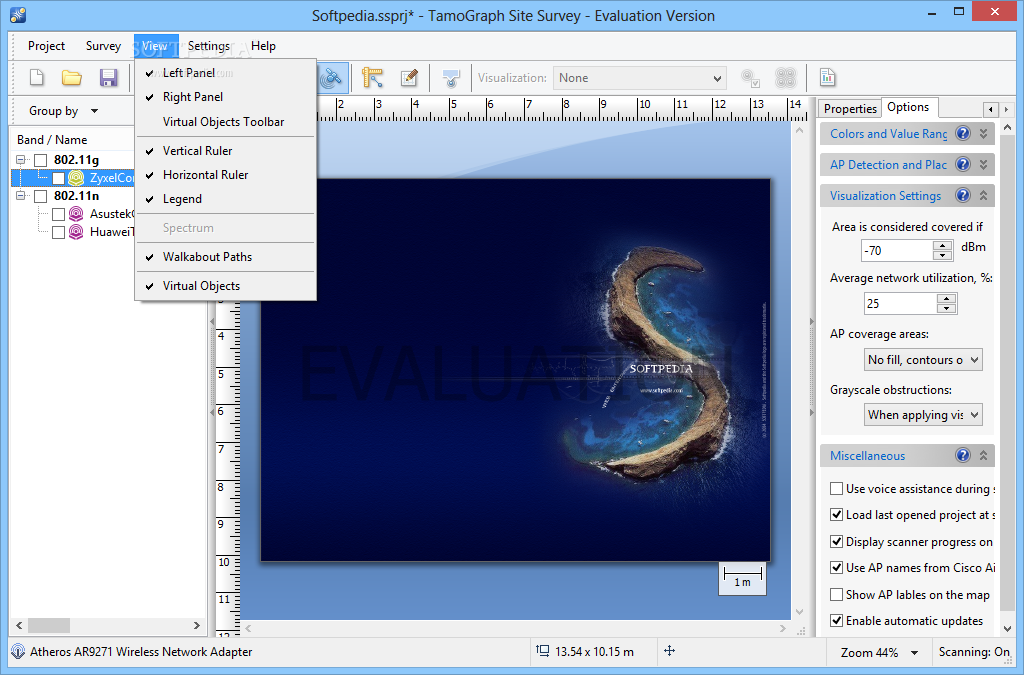
Task: Toggle Left Panel in View menu
Action: pos(225,72)
